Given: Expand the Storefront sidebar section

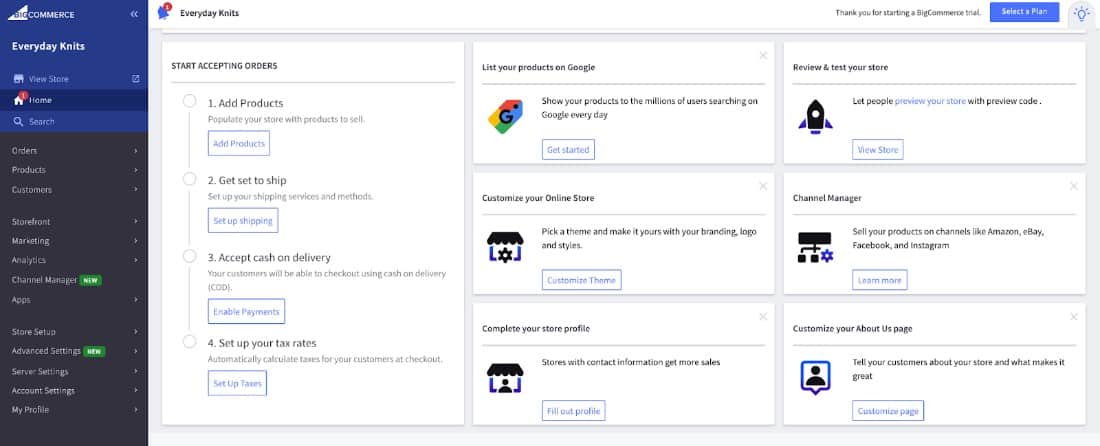Looking at the screenshot, I should (x=74, y=222).
